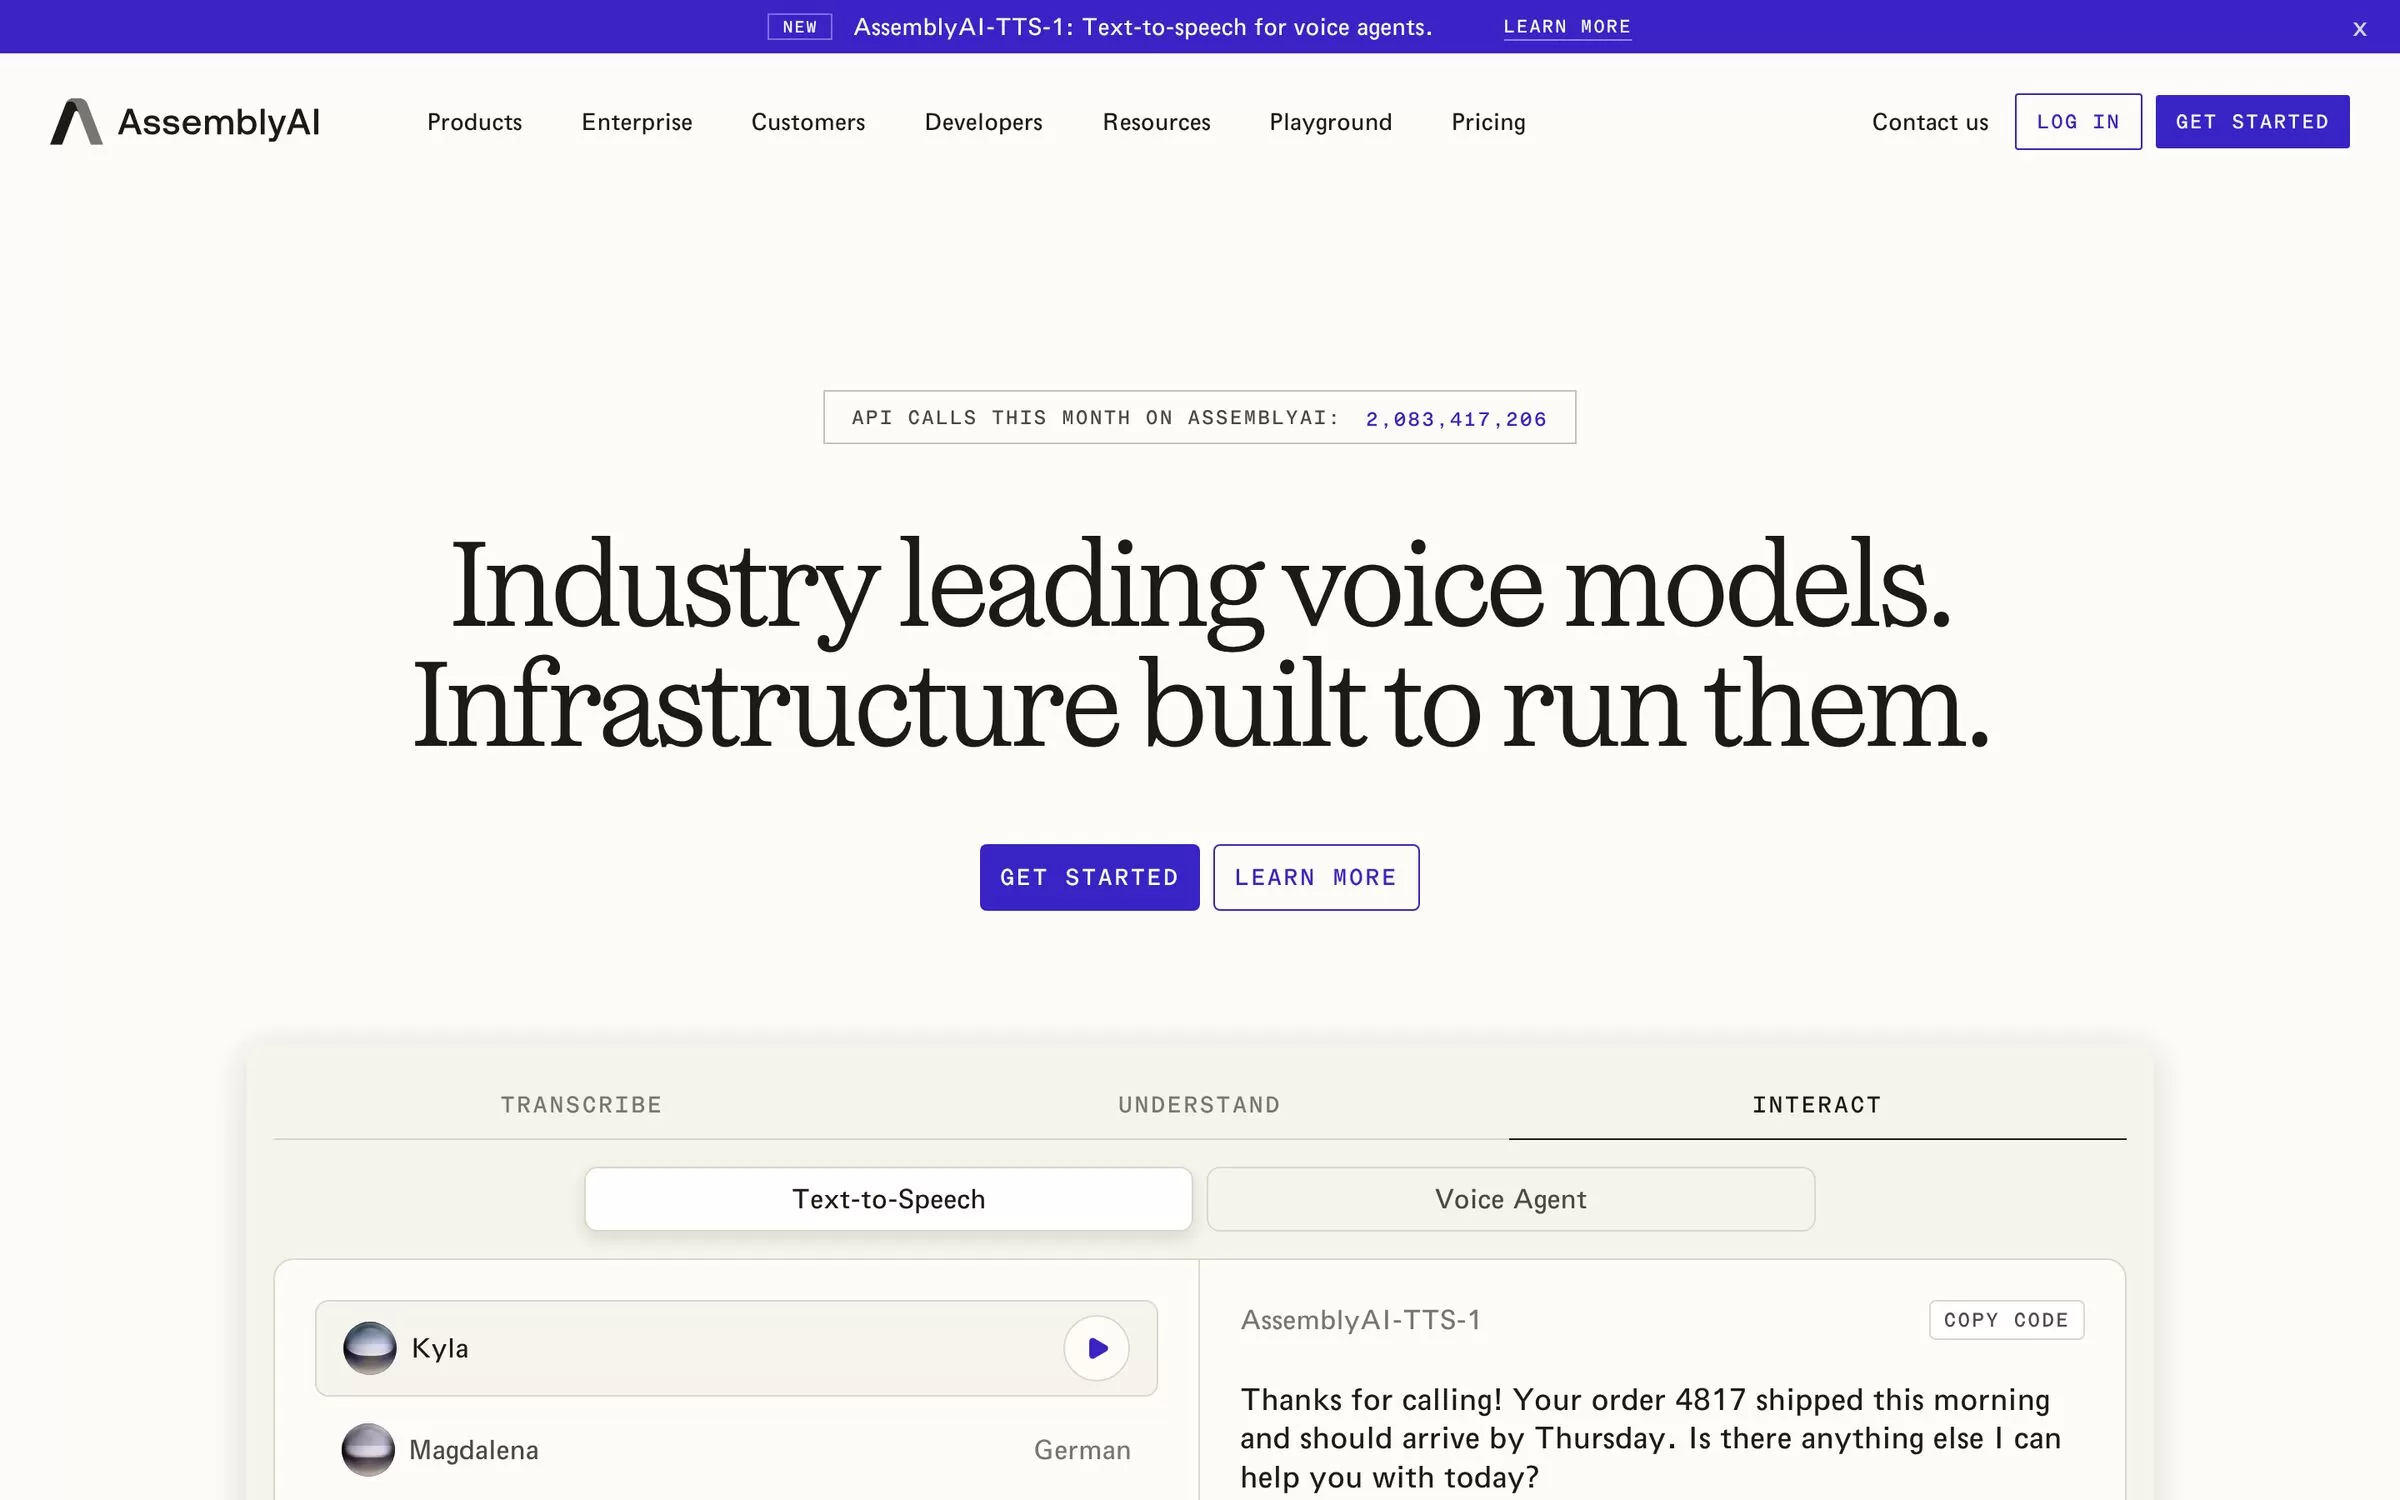Select Magdalena's avatar orb

click(368, 1449)
